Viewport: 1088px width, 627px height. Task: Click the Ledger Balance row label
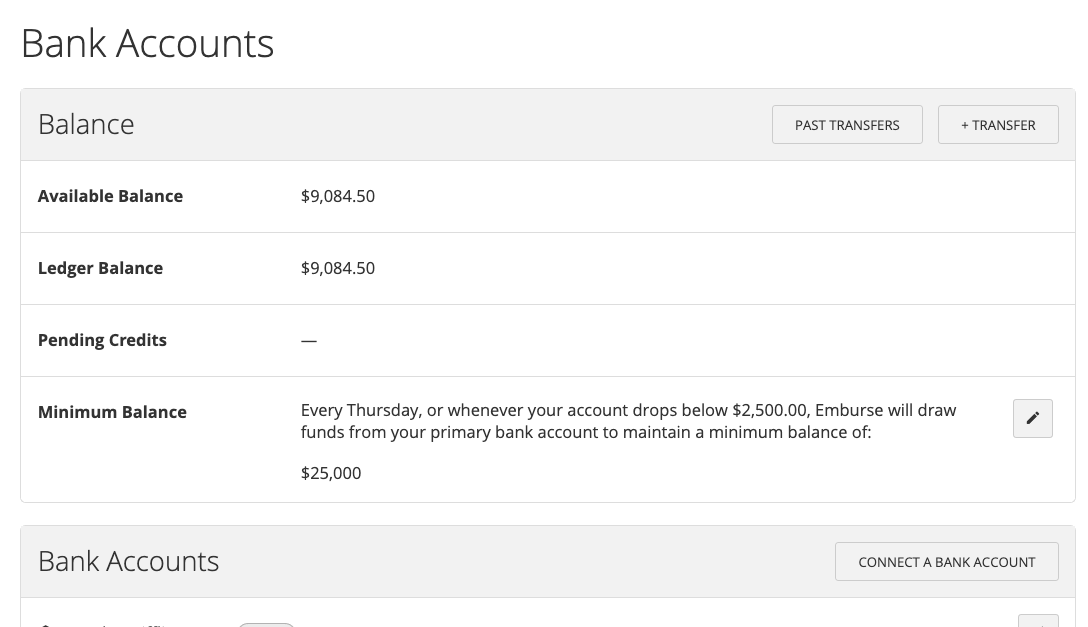(100, 268)
